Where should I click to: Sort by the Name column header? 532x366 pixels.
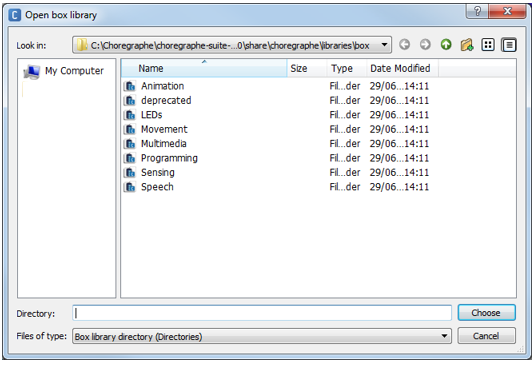pos(204,68)
